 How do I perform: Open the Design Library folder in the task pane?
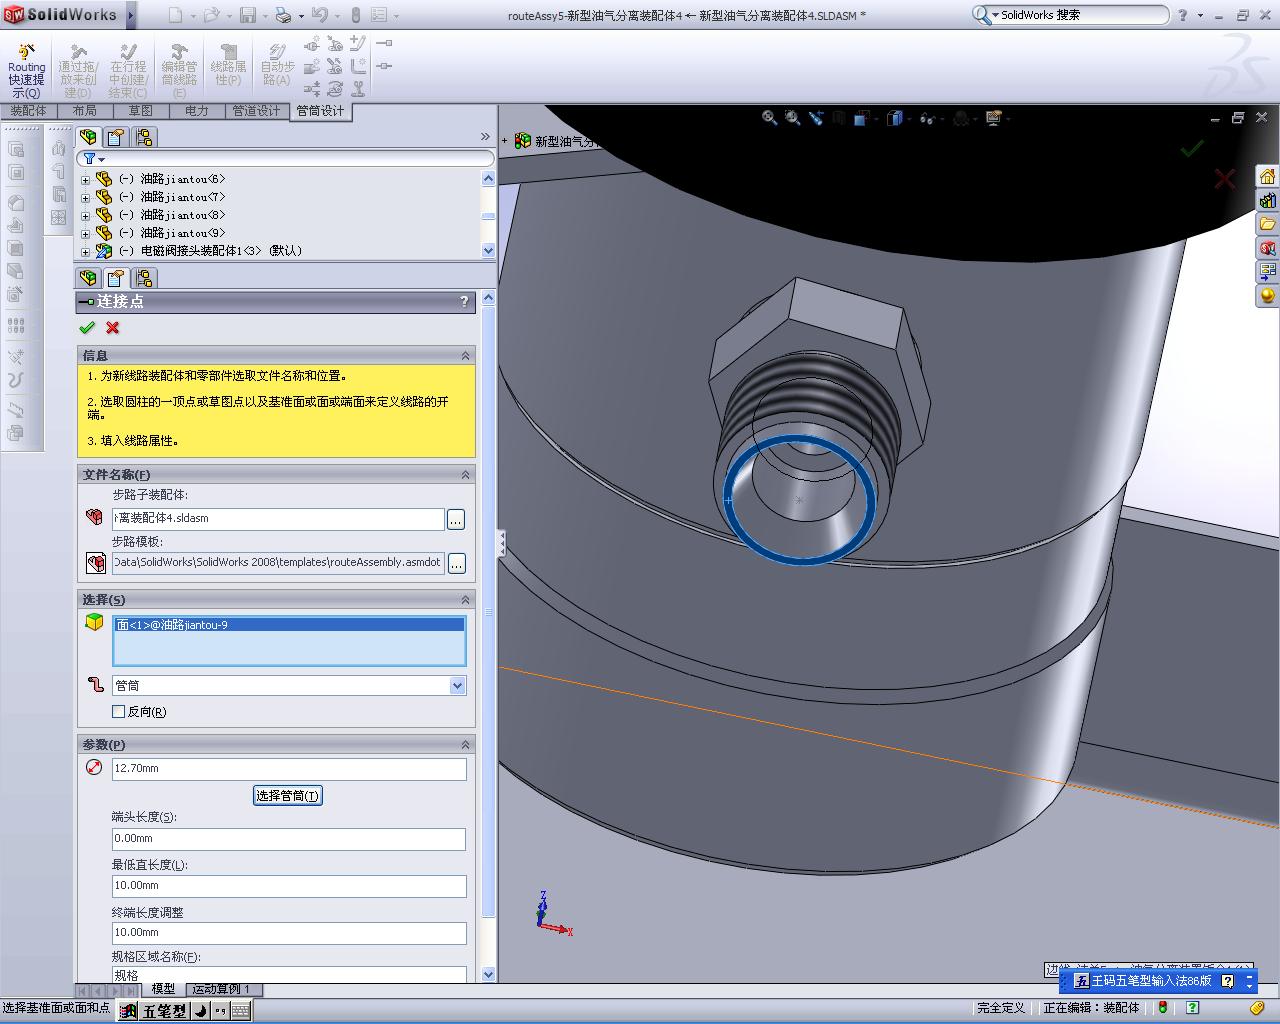point(1267,224)
